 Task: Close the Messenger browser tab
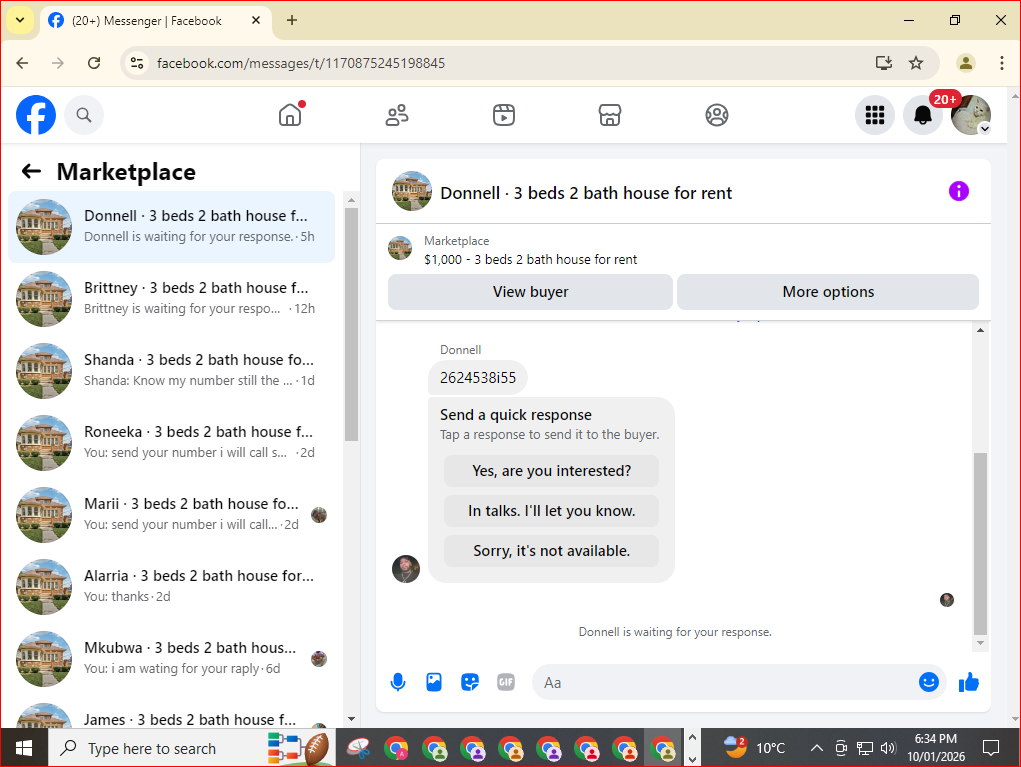coord(256,20)
